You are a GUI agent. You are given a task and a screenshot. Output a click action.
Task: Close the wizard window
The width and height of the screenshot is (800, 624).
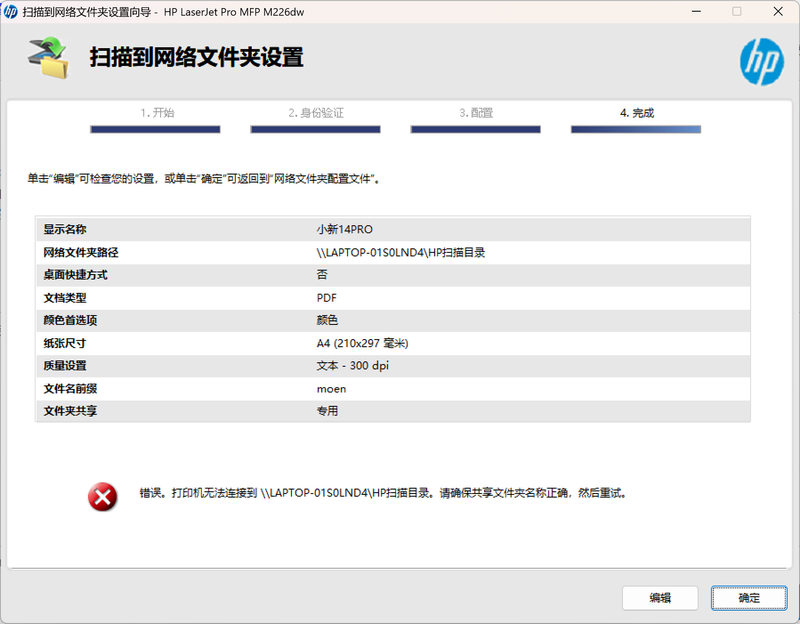778,11
